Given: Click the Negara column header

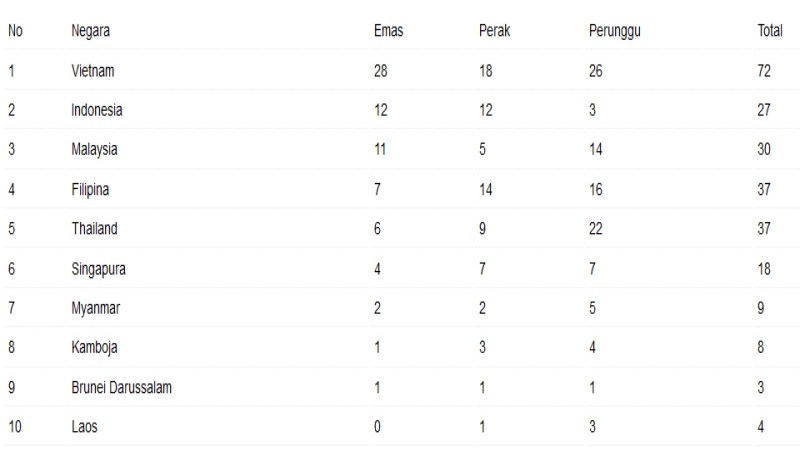Looking at the screenshot, I should [x=90, y=31].
